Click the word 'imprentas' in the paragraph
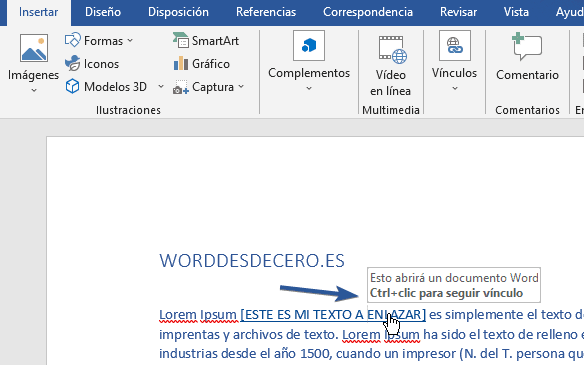Screen dimensions: 584x365 tap(189, 334)
